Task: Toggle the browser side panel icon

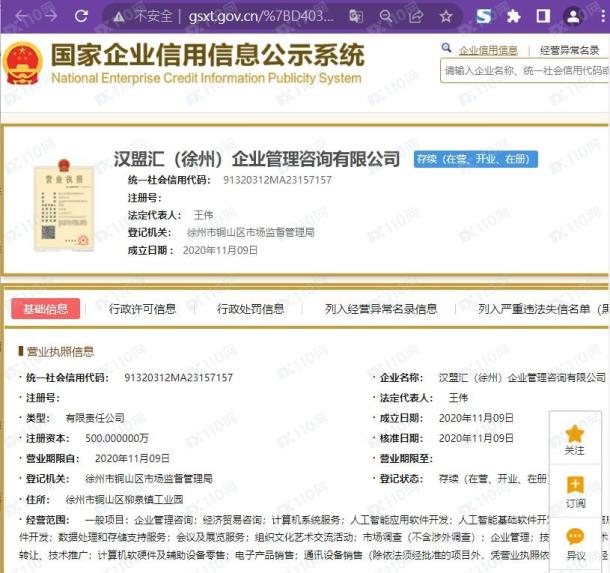Action: pos(543,16)
